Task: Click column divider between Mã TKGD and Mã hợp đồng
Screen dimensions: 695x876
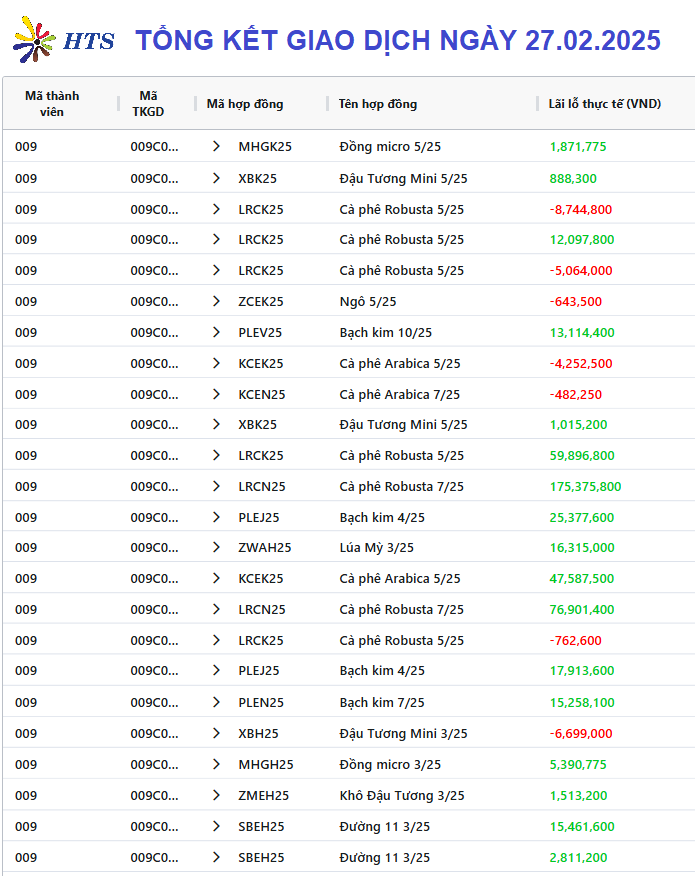Action: (x=196, y=104)
